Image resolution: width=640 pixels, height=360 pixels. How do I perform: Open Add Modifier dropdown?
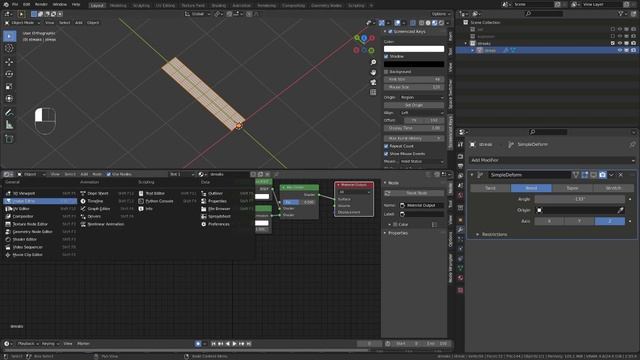tap(552, 160)
